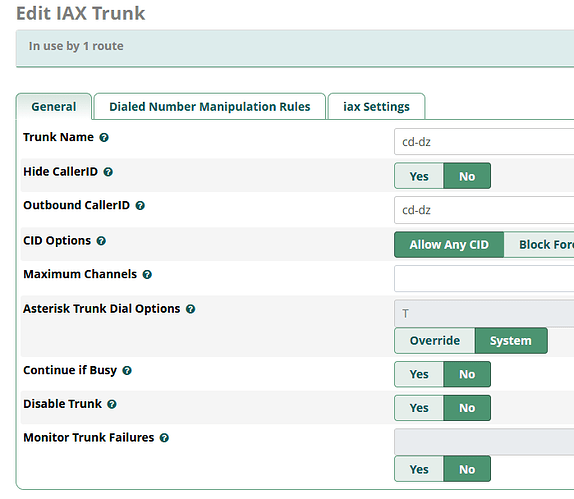574x499 pixels.
Task: Show Monitor Trunk Failures help icon
Action: 164,438
